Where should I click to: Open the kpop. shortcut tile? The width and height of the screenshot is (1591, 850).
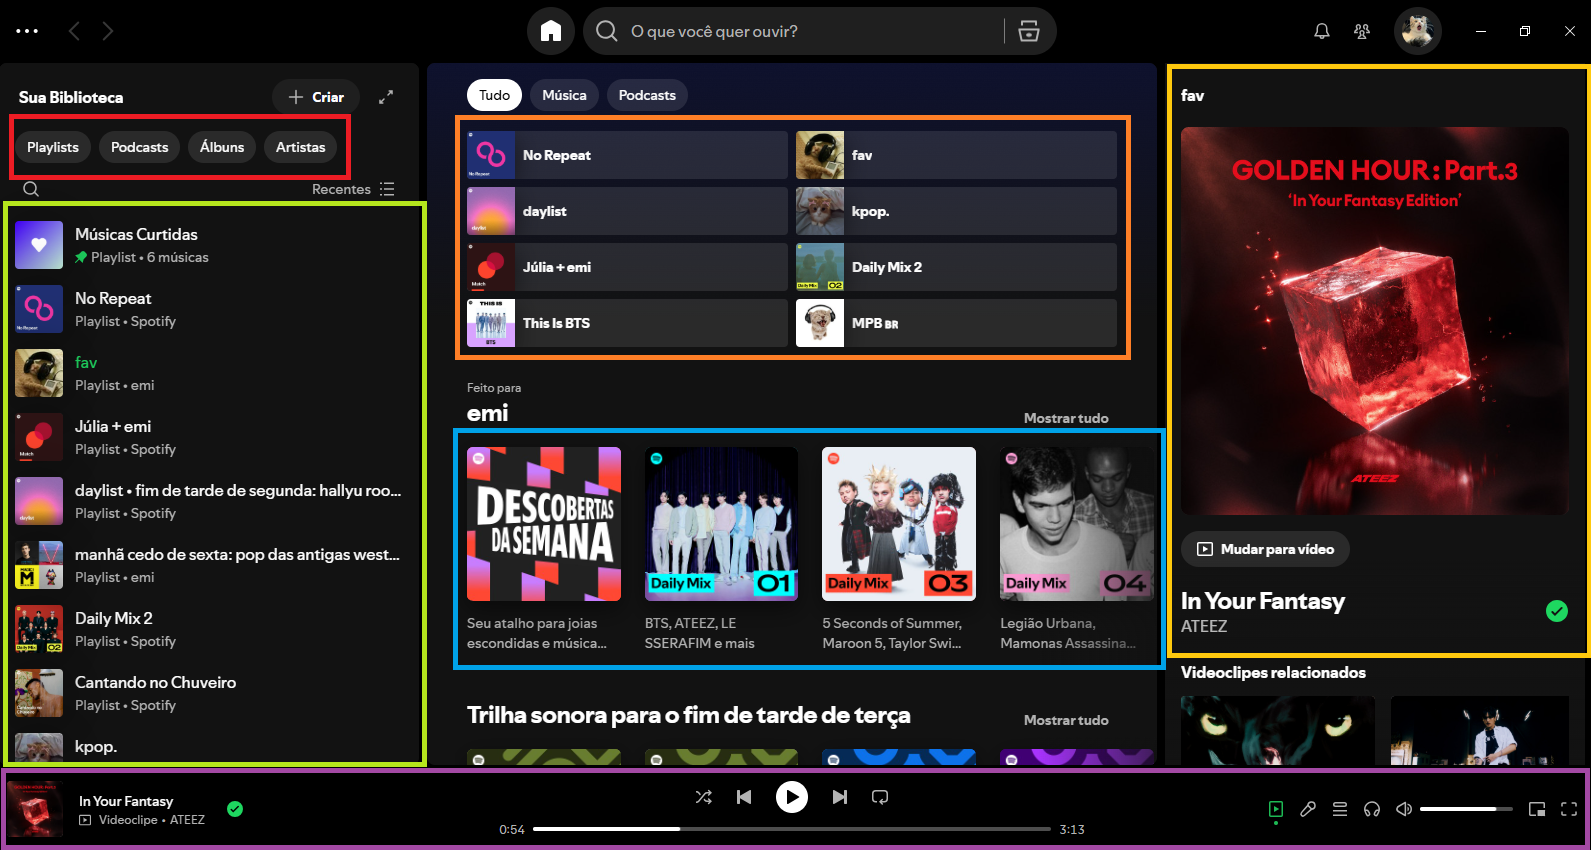coord(956,211)
